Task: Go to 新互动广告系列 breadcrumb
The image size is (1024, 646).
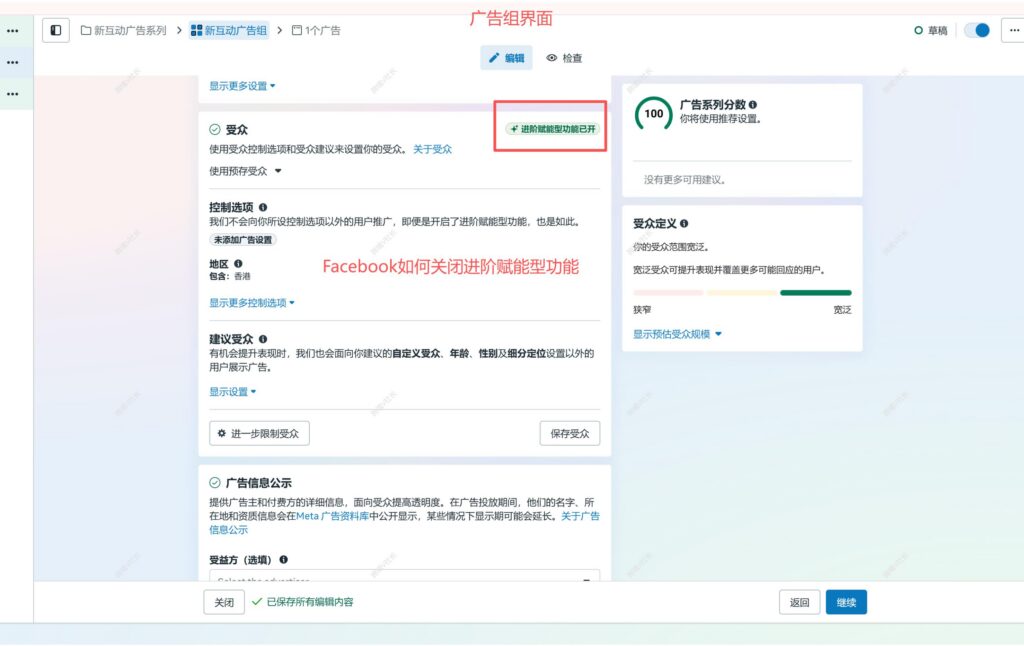Action: tap(123, 30)
